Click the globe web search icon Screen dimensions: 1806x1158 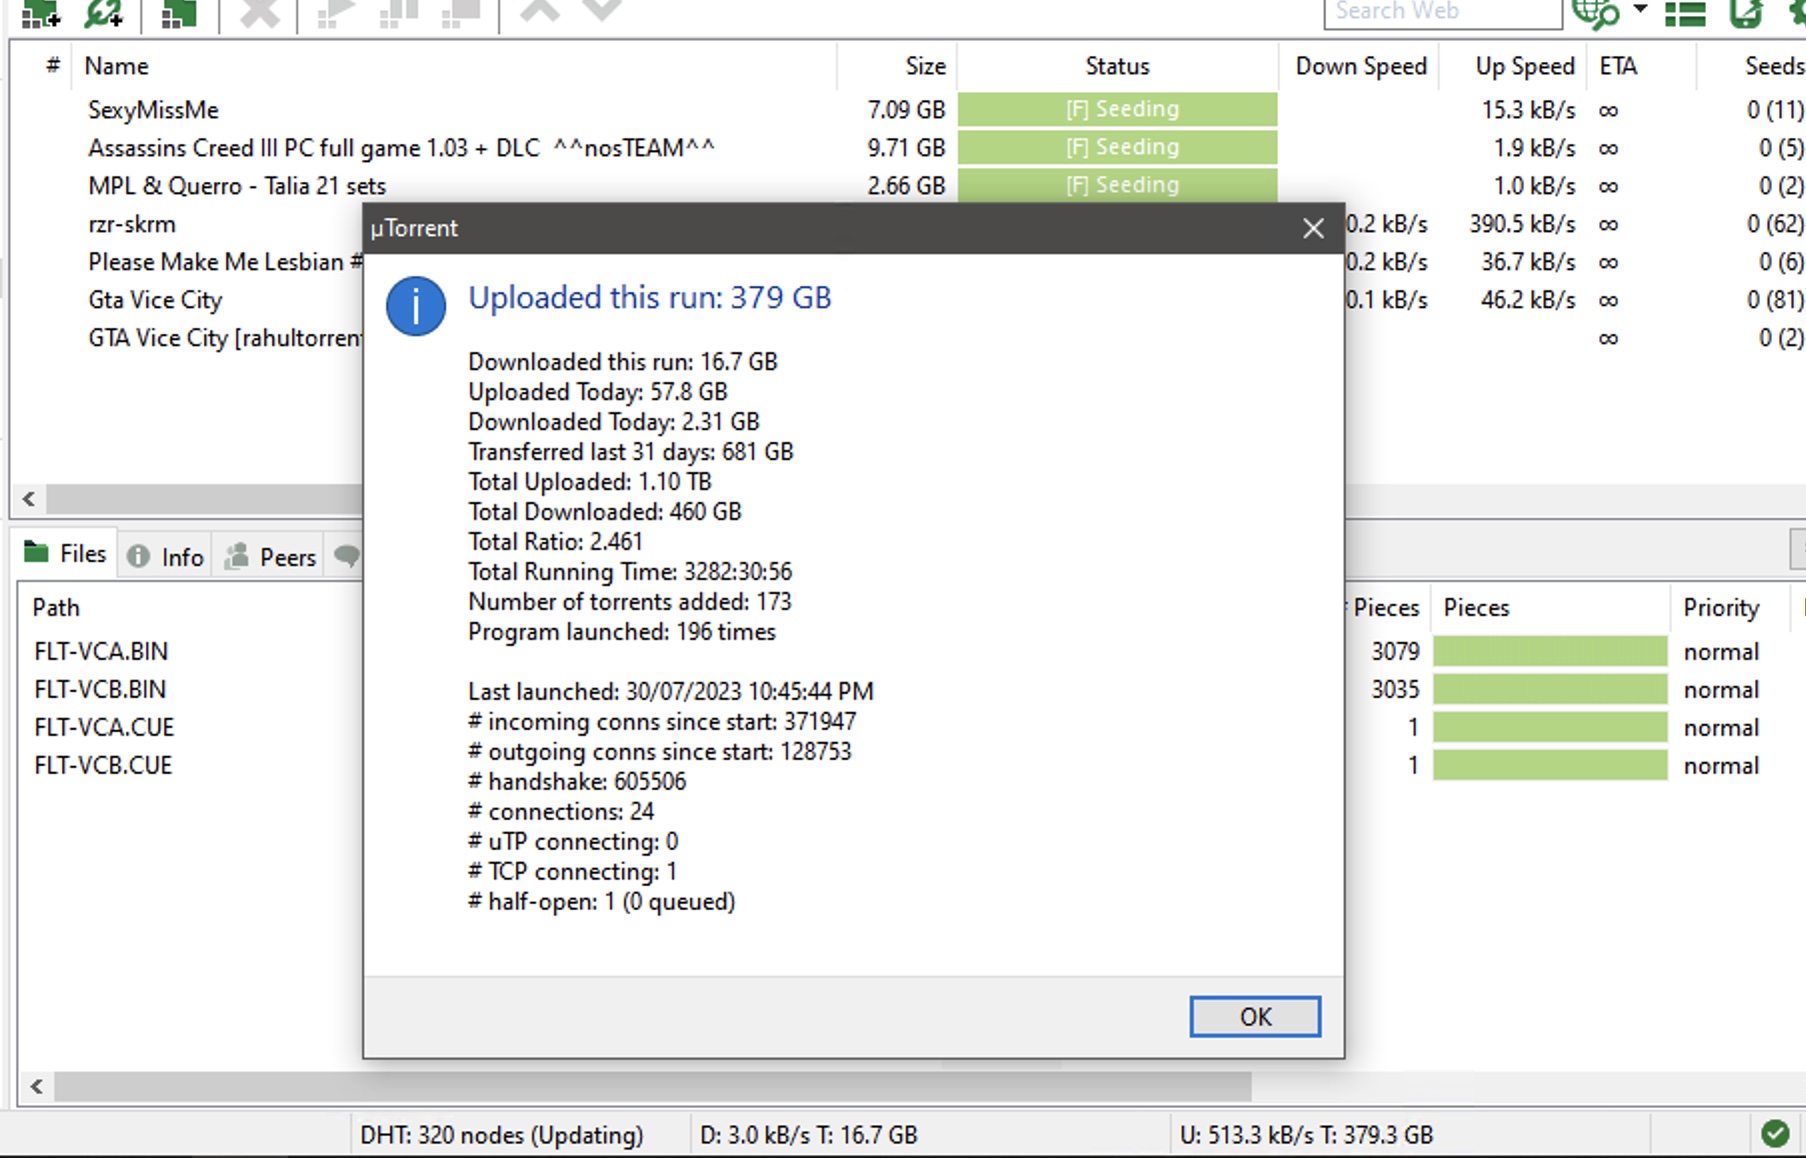tap(1596, 13)
